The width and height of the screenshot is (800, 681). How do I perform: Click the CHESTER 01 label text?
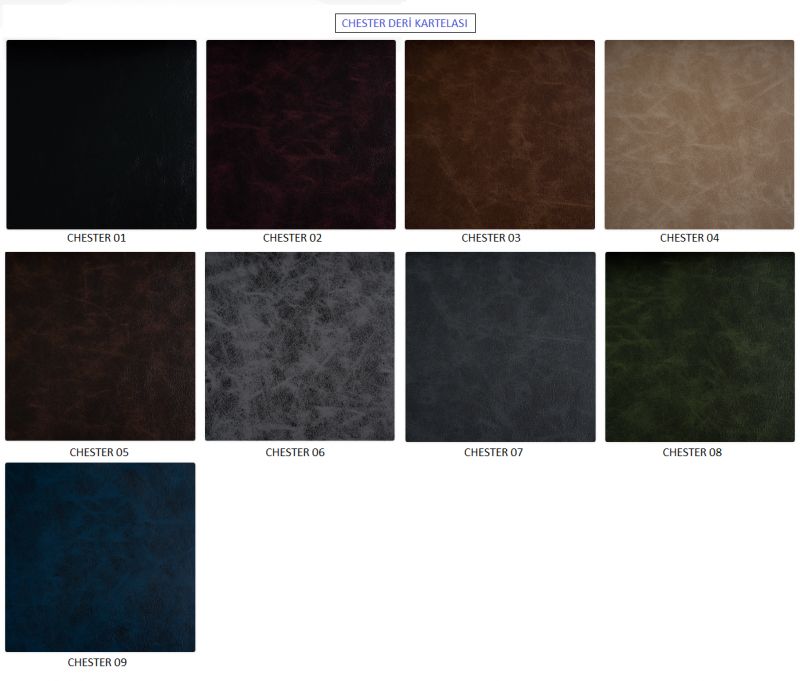tap(96, 238)
